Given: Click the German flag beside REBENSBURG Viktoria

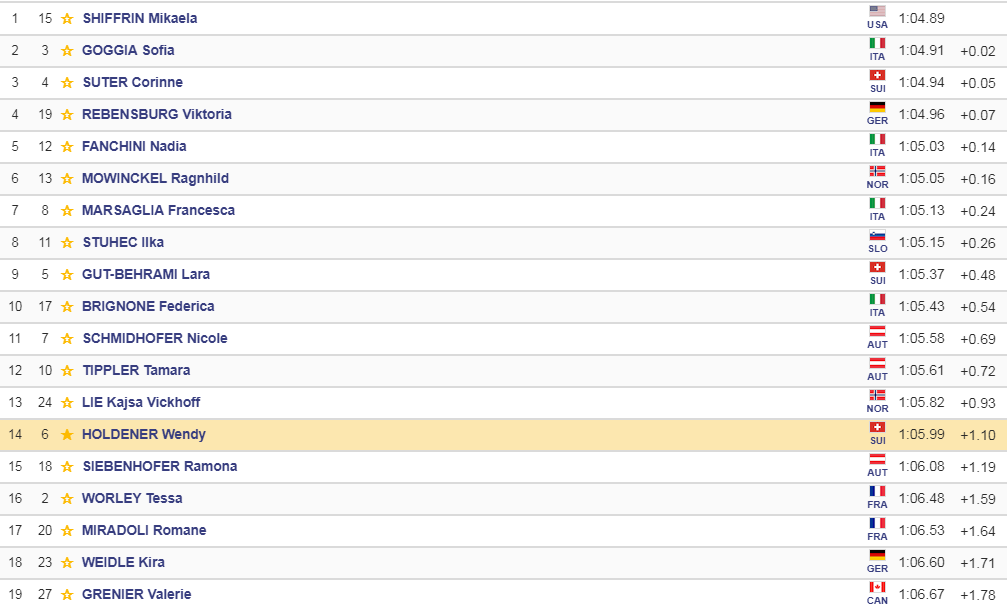Looking at the screenshot, I should [x=877, y=108].
